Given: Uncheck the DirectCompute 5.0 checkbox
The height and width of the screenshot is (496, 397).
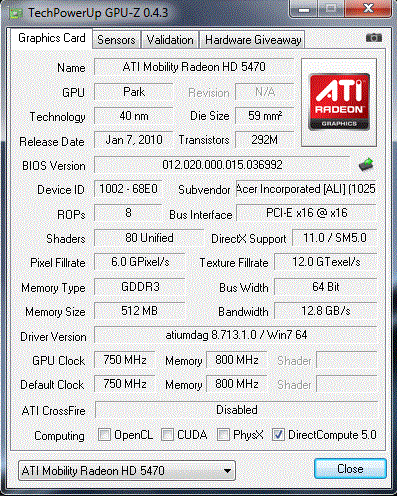Looking at the screenshot, I should coord(278,435).
